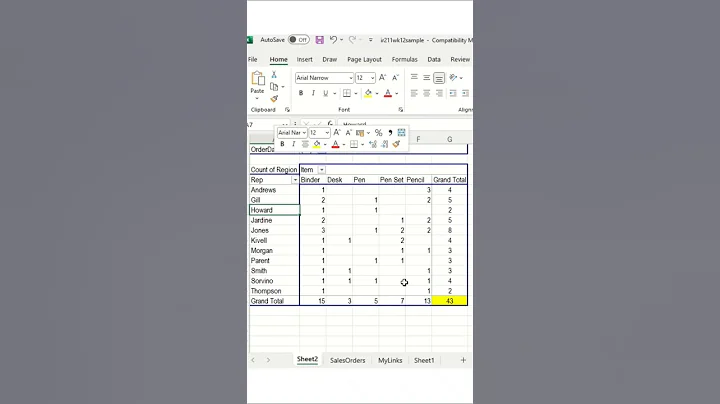Click Align Right in the ribbon

439,93
